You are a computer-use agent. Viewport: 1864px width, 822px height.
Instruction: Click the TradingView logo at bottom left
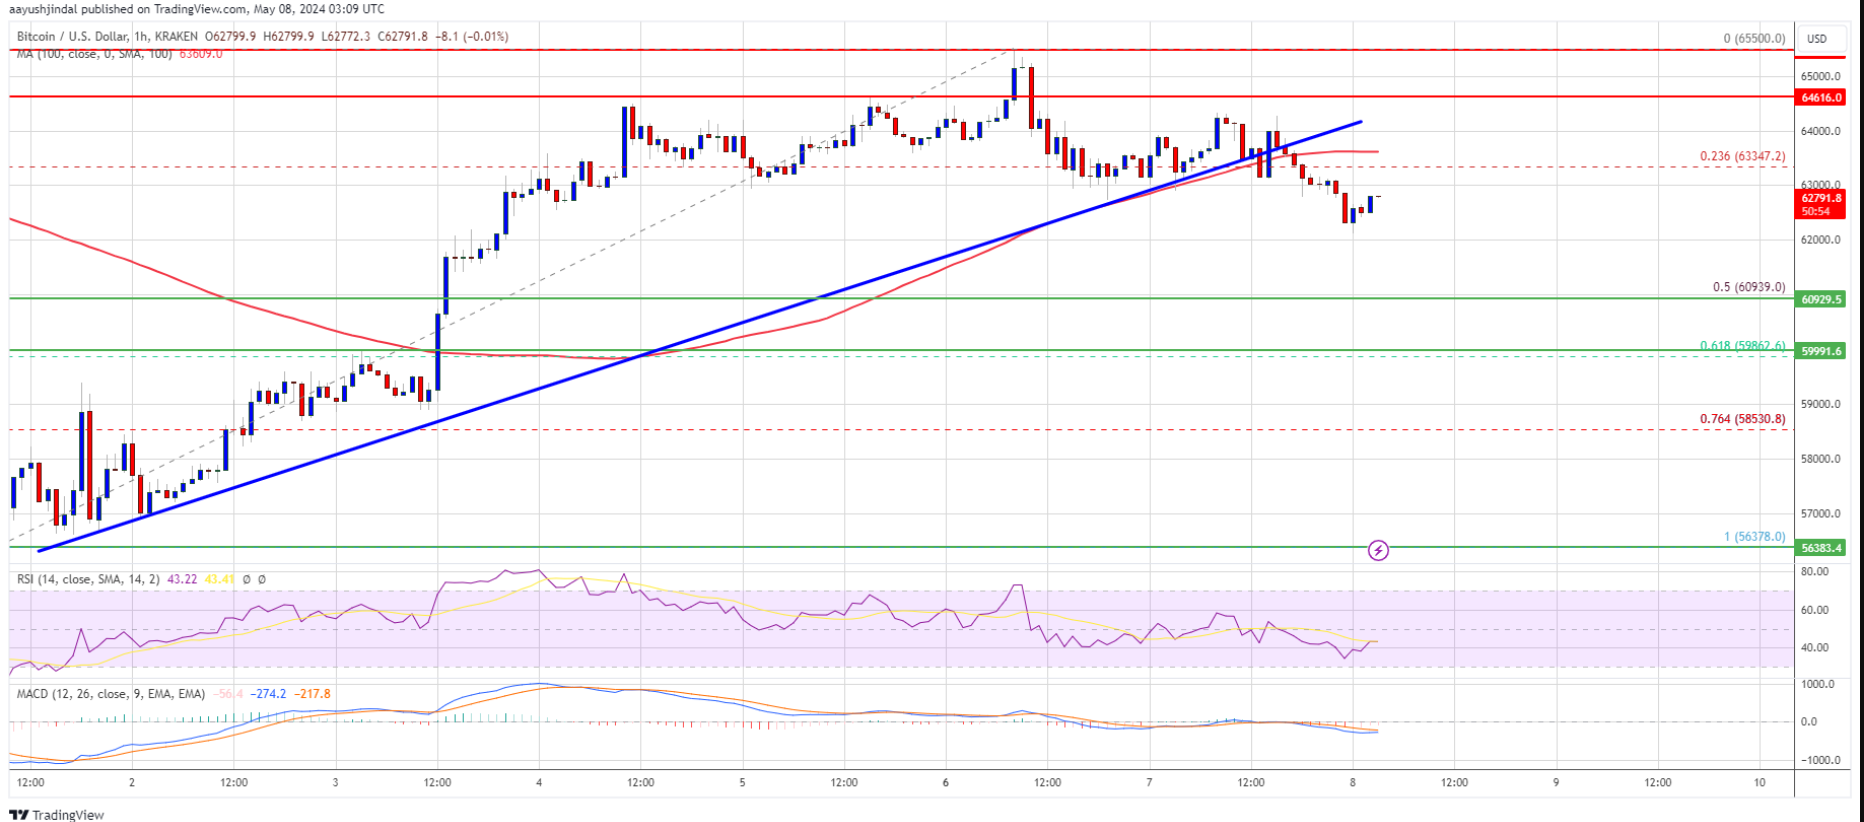(57, 814)
